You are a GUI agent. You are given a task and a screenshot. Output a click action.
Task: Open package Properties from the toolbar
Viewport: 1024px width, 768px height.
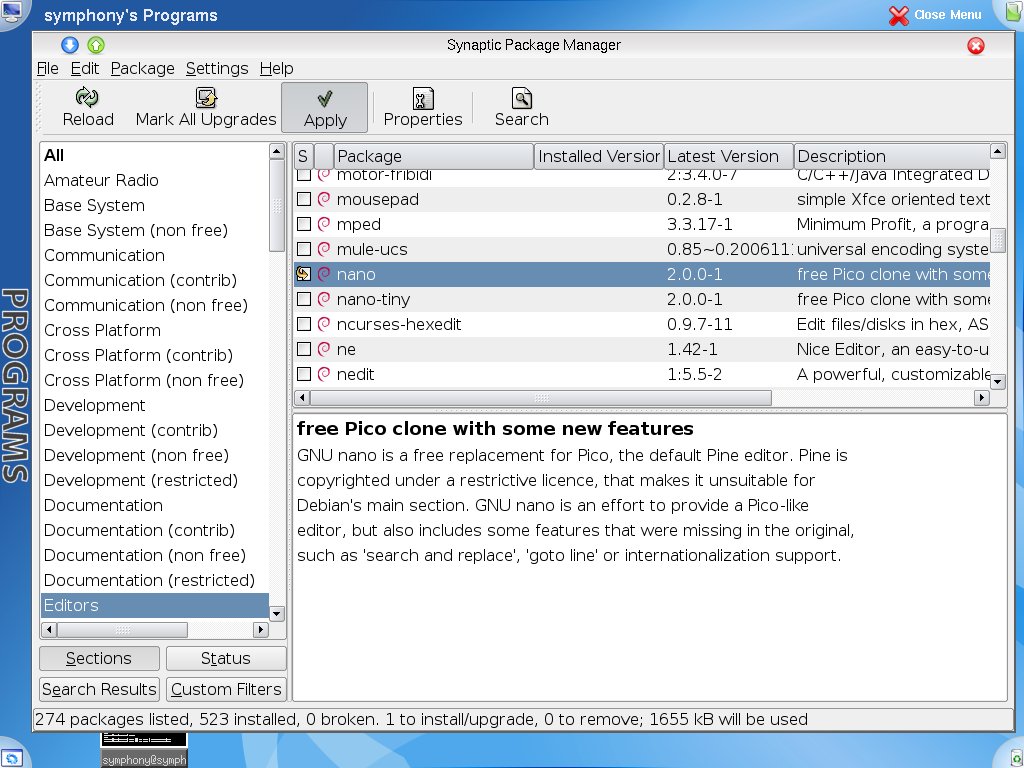click(423, 108)
